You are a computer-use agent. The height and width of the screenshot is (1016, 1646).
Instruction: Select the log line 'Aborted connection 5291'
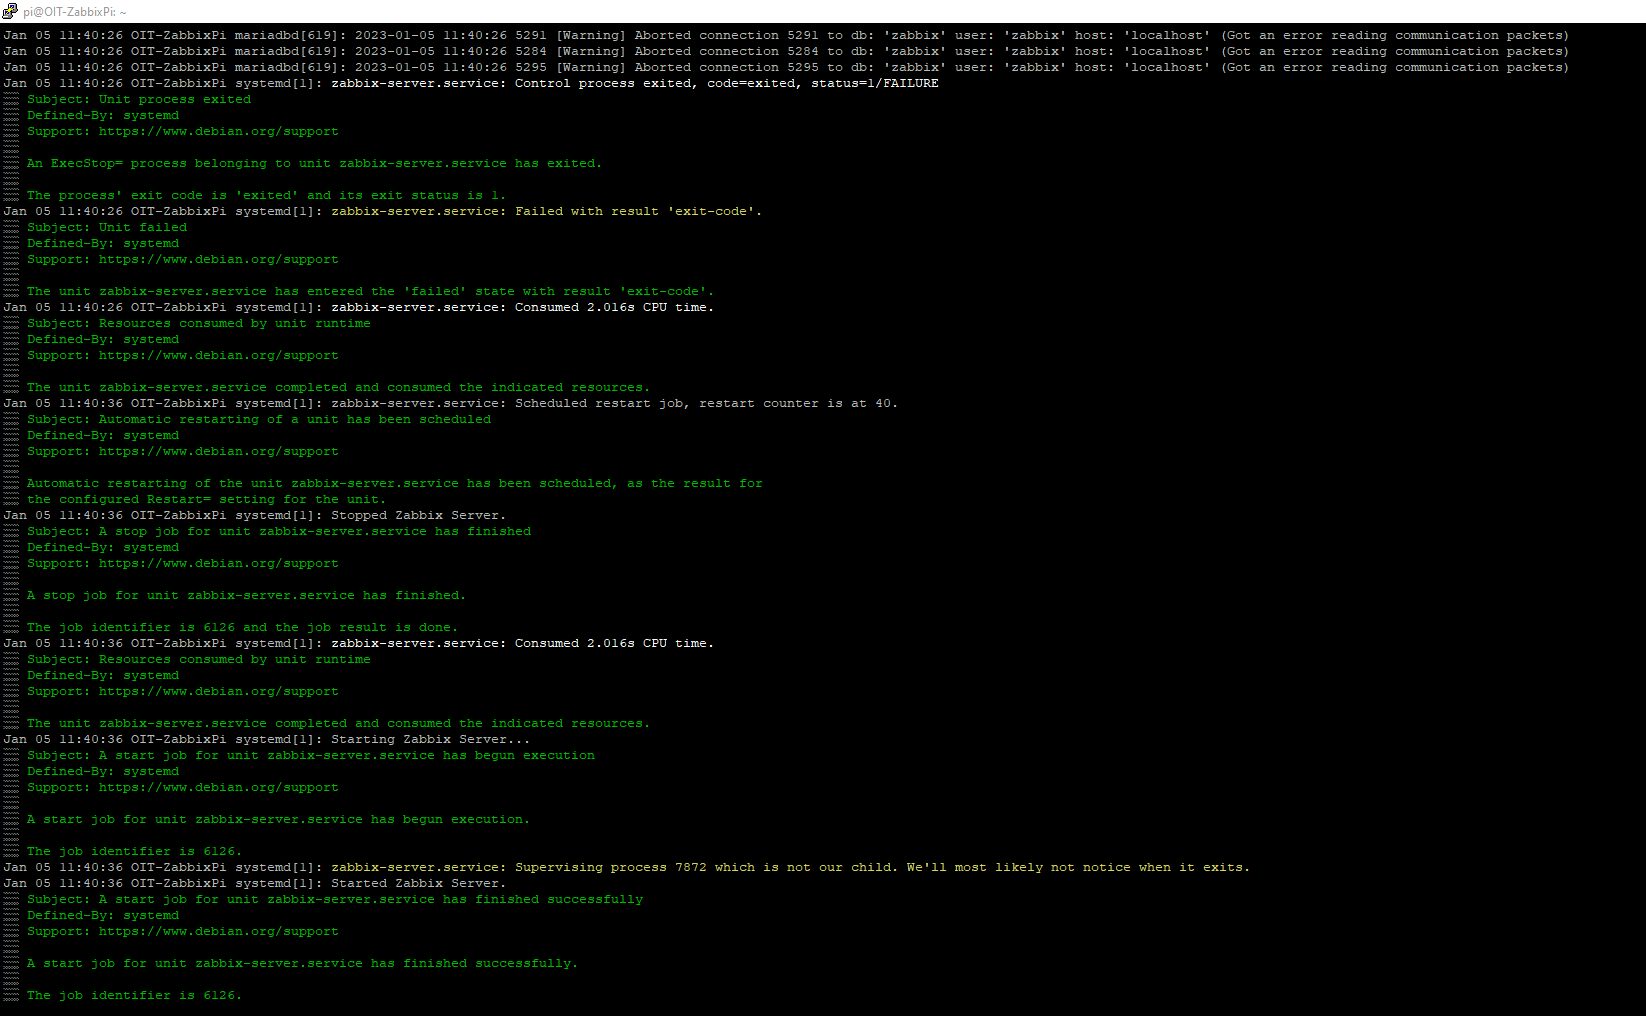point(786,35)
